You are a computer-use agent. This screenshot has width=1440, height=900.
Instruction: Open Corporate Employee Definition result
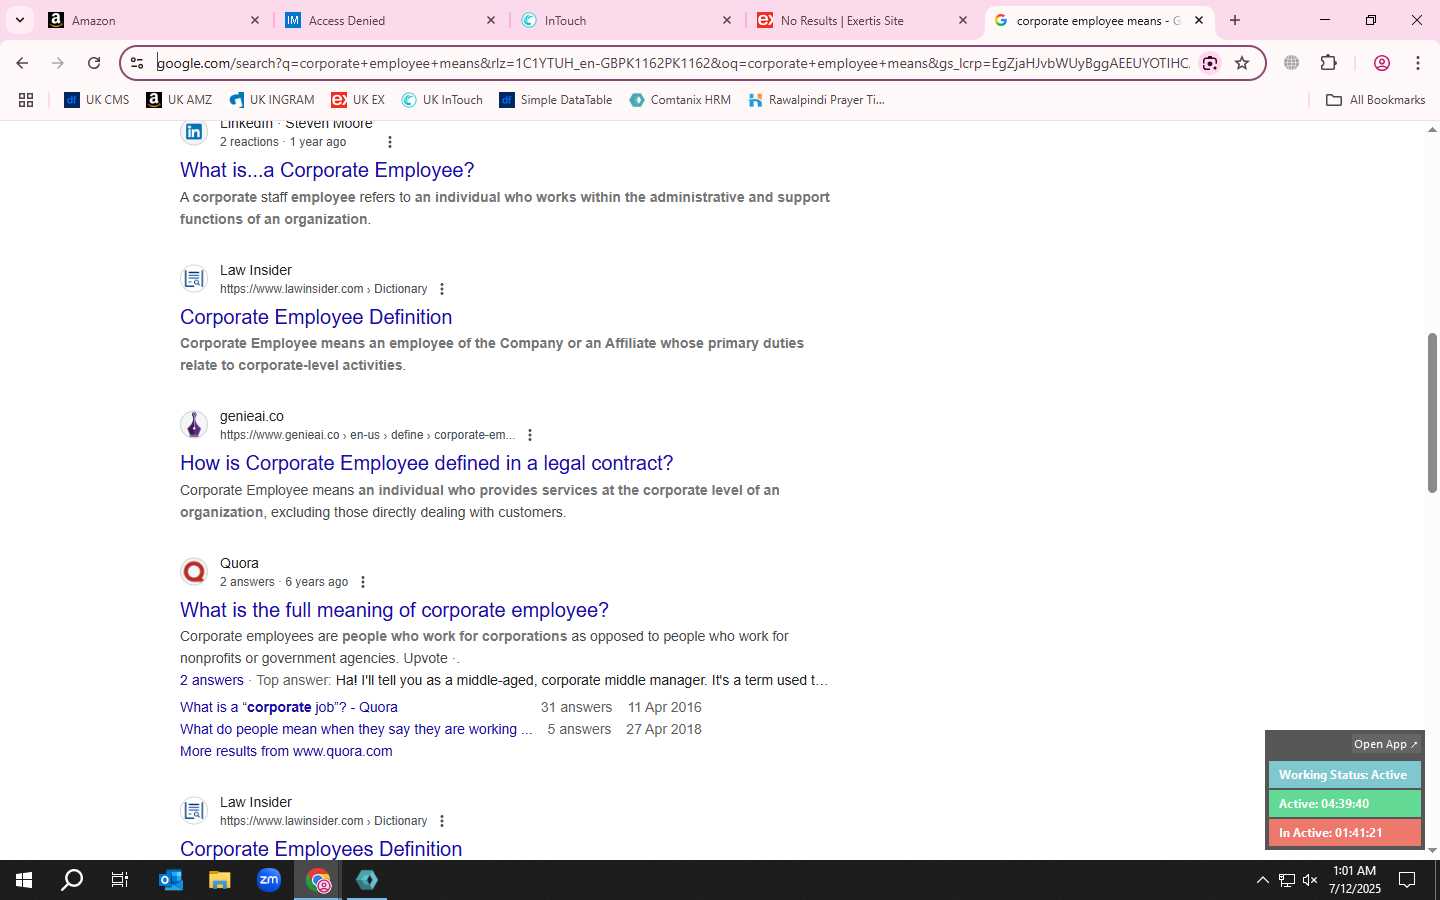tap(316, 317)
